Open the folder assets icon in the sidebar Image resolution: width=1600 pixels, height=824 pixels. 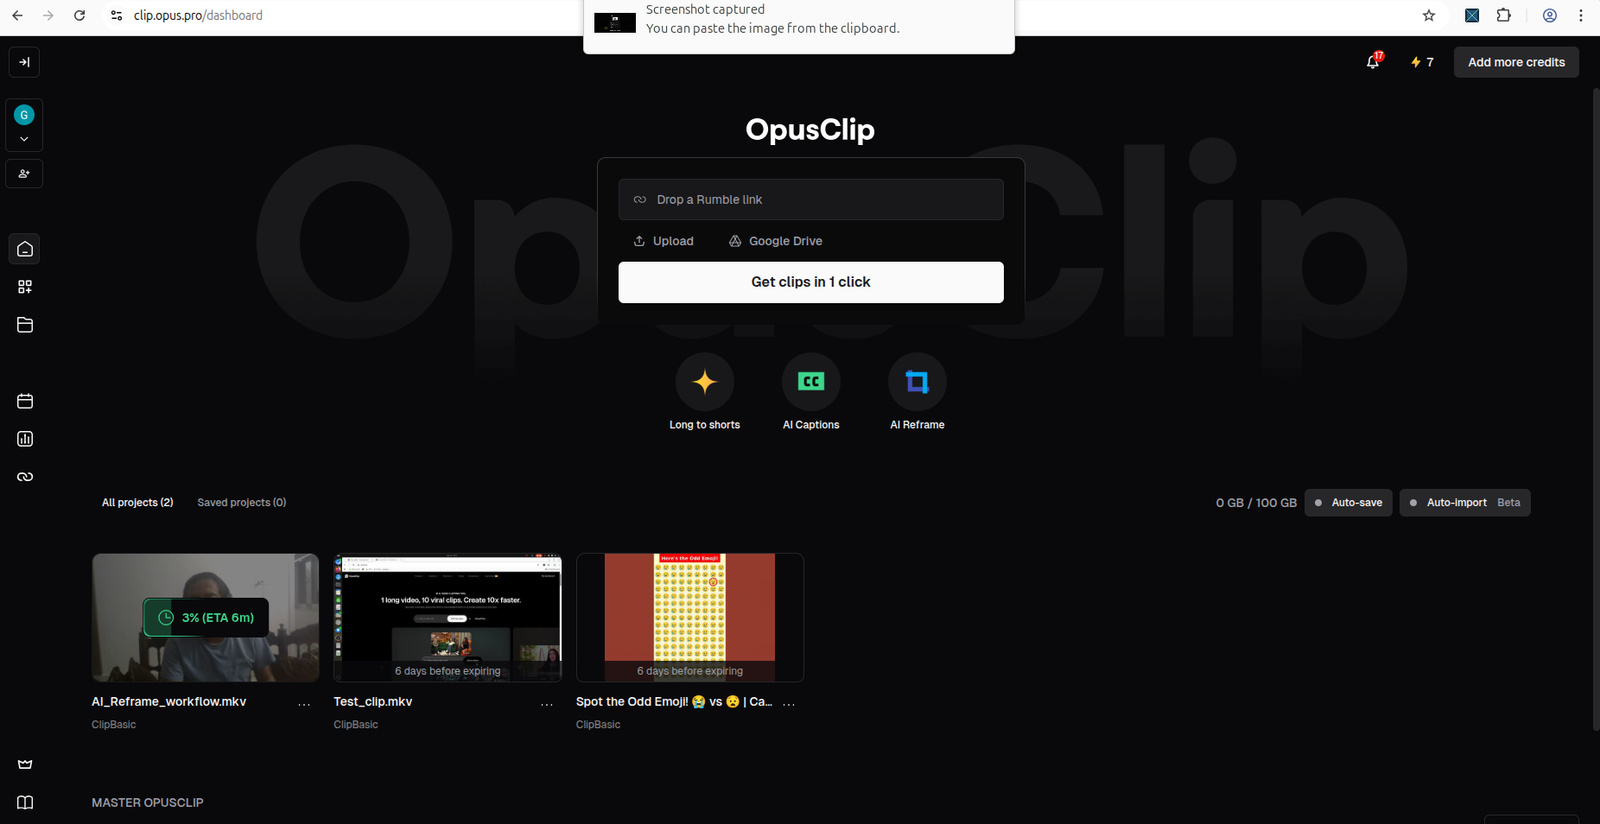click(x=25, y=325)
